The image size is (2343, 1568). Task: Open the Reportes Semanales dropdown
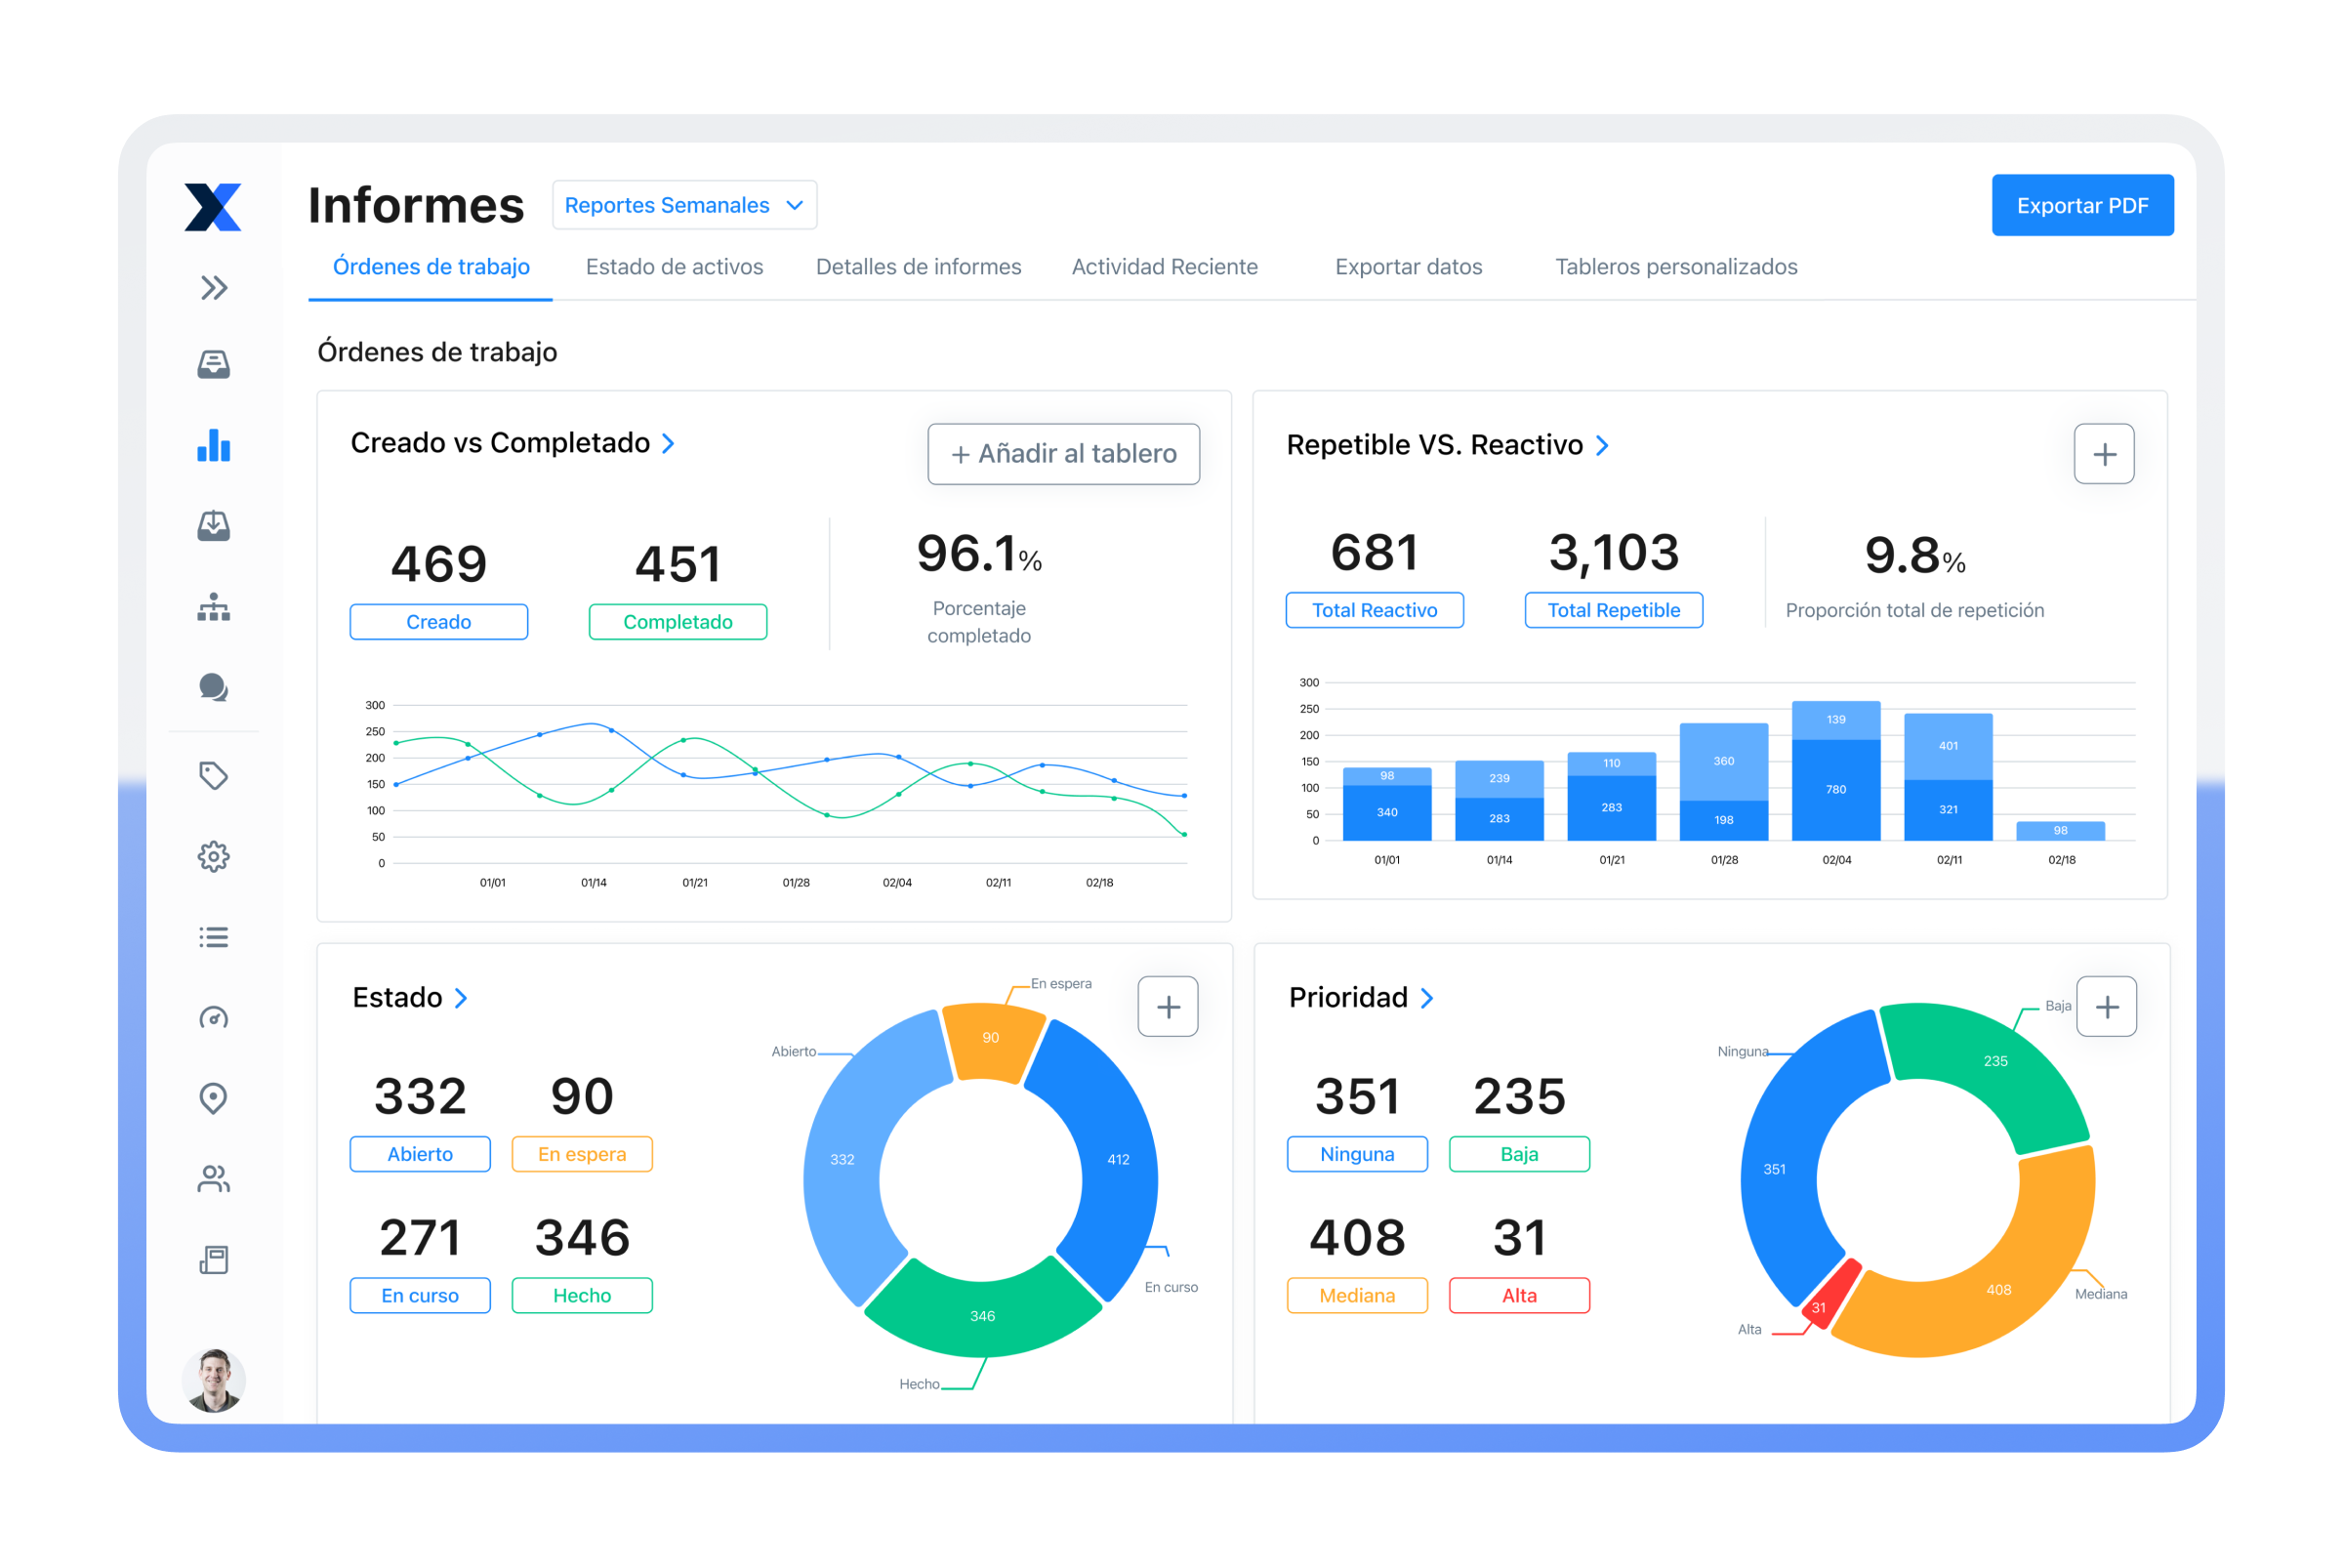pyautogui.click(x=684, y=205)
